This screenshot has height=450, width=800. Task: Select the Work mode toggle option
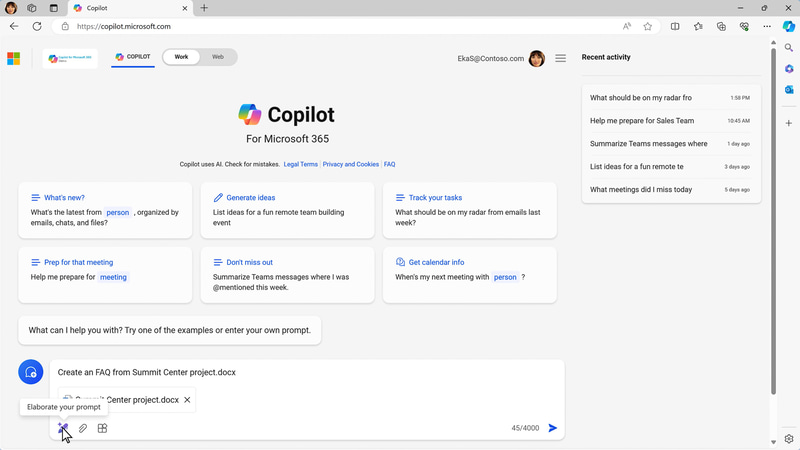coord(181,57)
